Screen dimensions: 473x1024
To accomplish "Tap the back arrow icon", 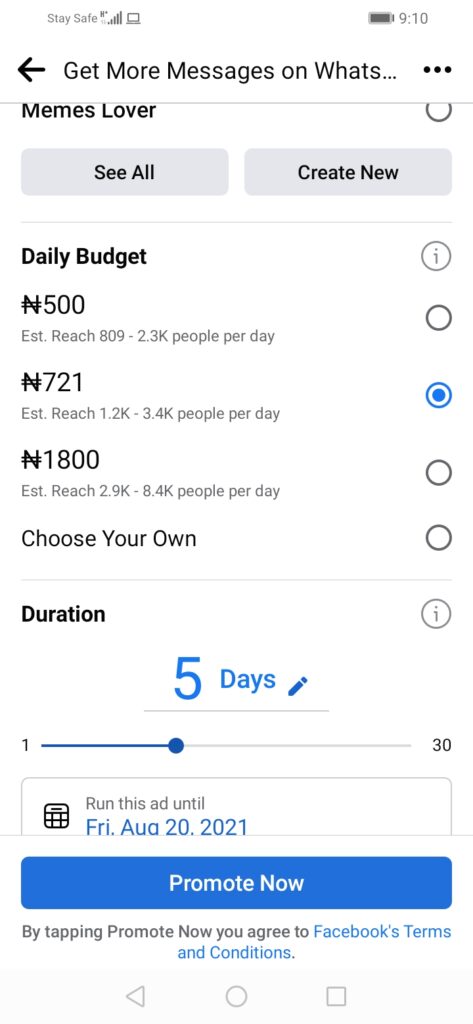I will click(31, 70).
